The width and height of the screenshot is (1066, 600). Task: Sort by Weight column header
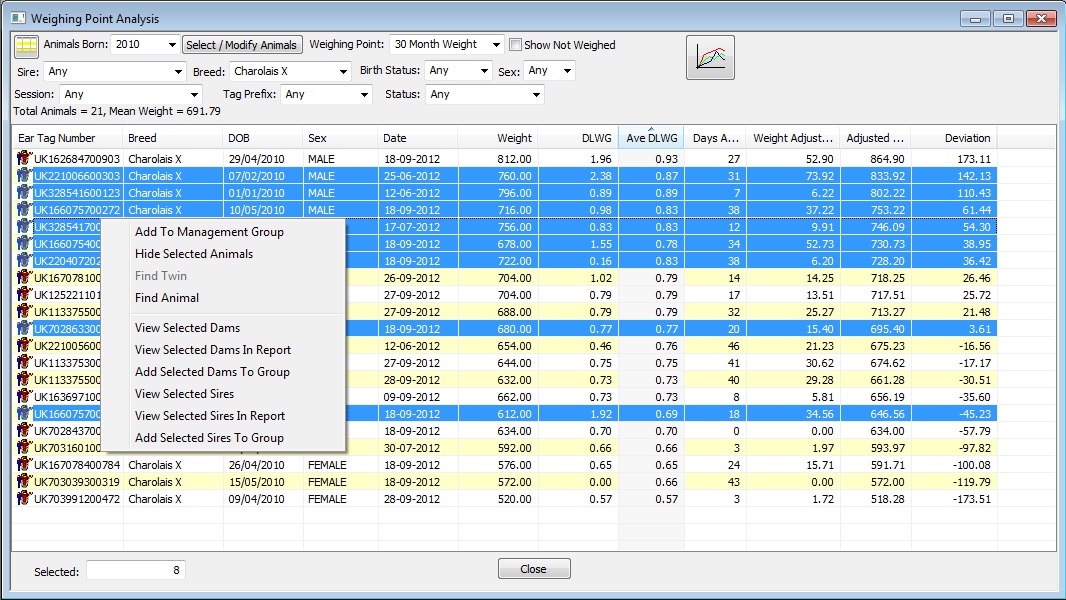point(498,138)
